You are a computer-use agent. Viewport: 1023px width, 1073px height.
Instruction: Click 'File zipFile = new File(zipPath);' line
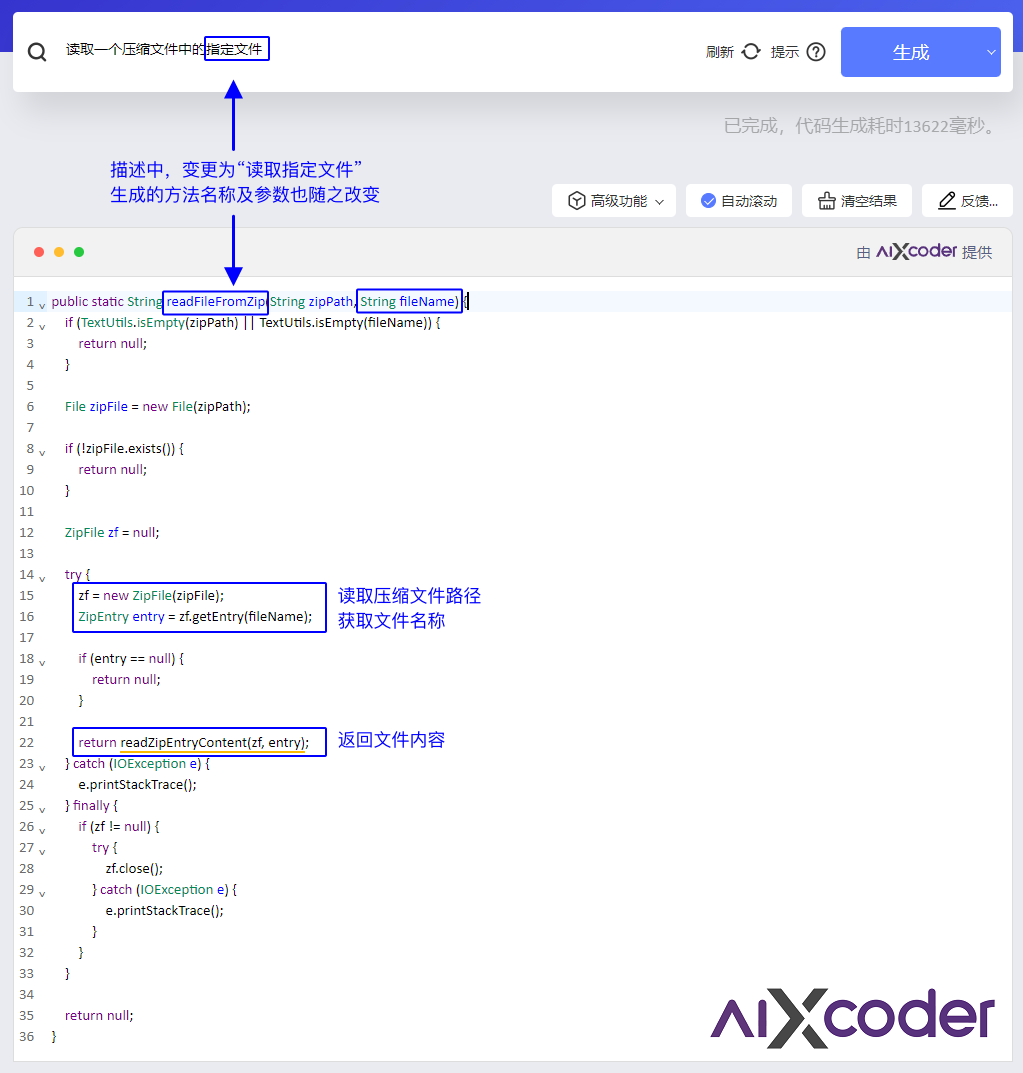pos(157,406)
